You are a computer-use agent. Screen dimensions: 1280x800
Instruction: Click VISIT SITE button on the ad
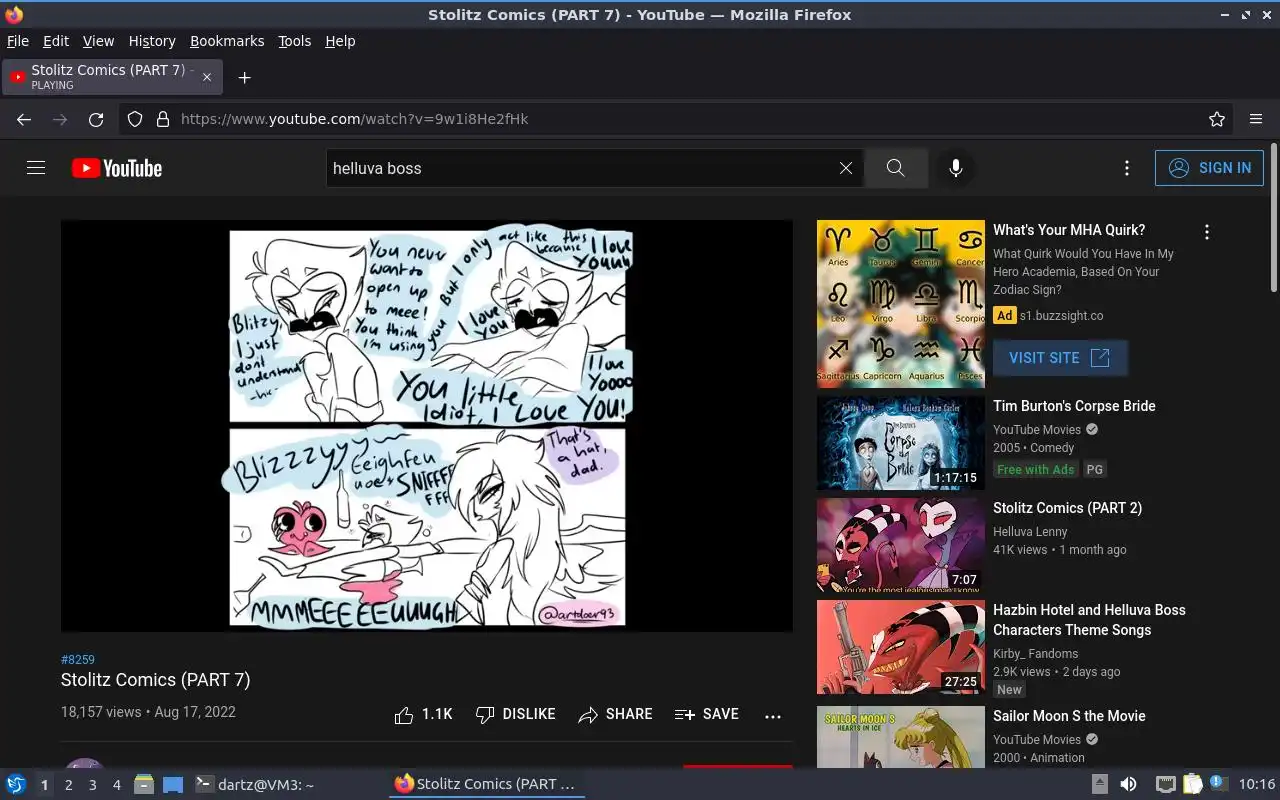tap(1060, 358)
